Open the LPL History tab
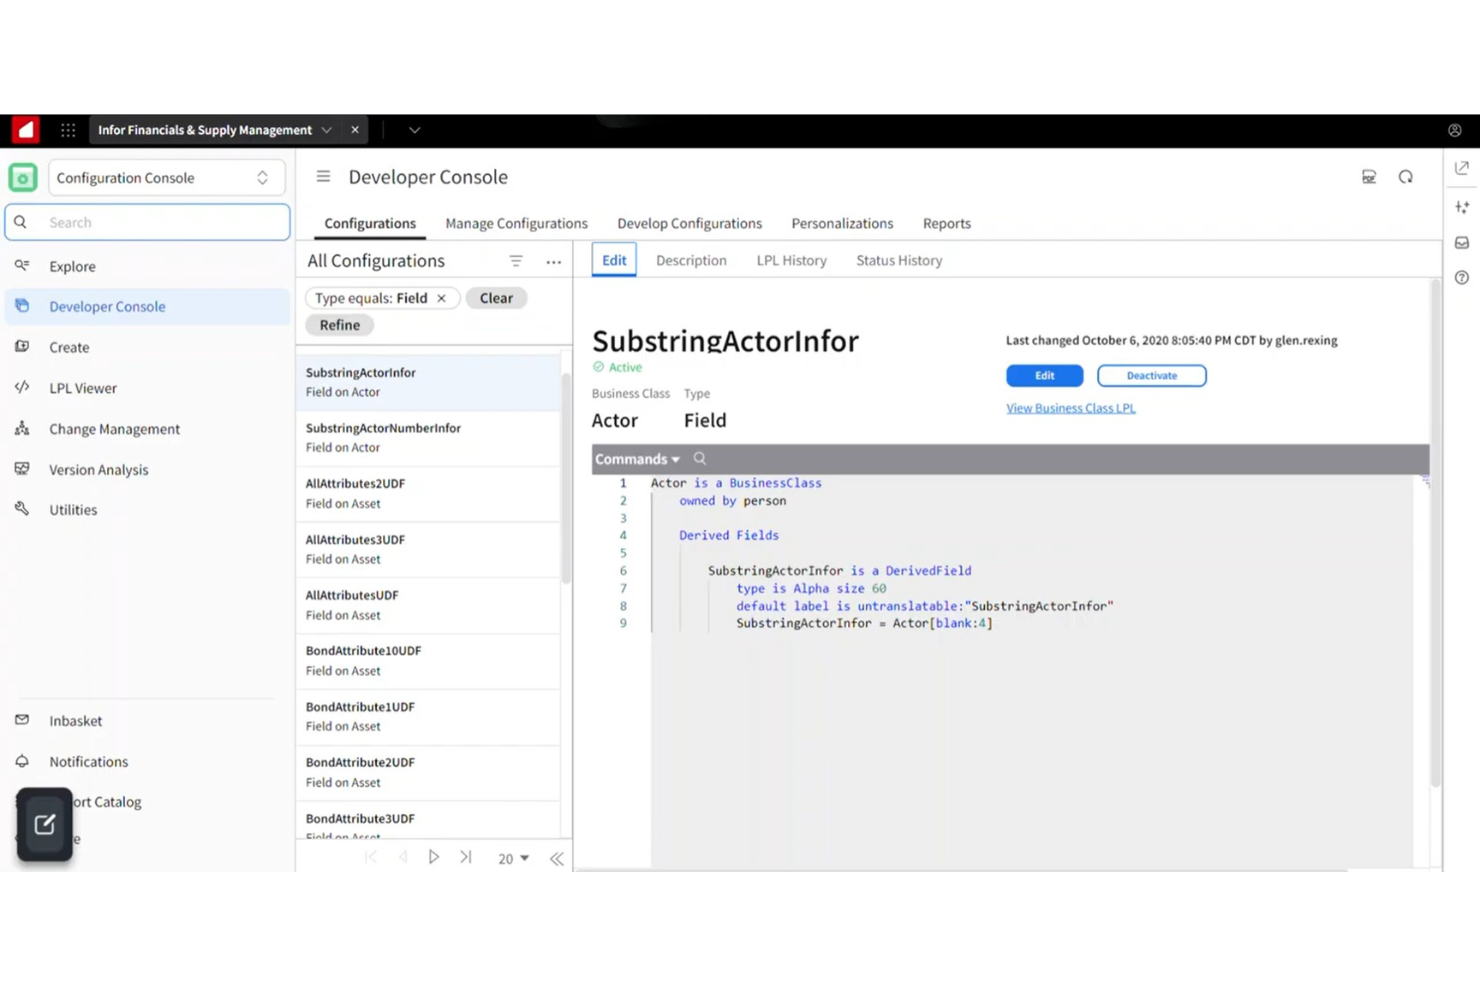 click(x=791, y=260)
